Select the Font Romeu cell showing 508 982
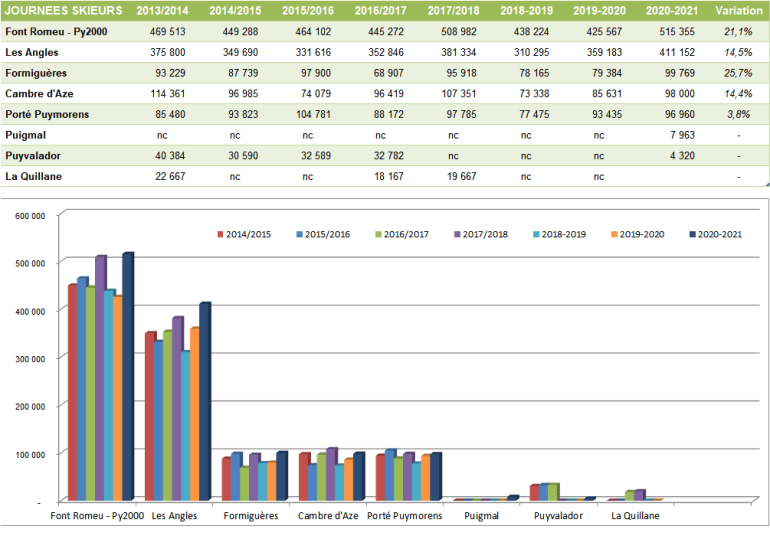 pyautogui.click(x=453, y=31)
